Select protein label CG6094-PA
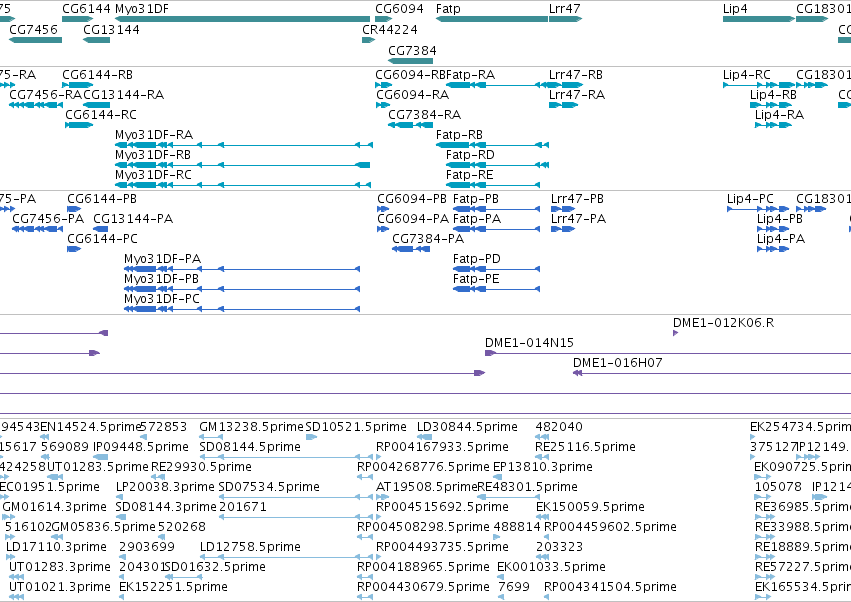The width and height of the screenshot is (851, 602). pyautogui.click(x=413, y=218)
